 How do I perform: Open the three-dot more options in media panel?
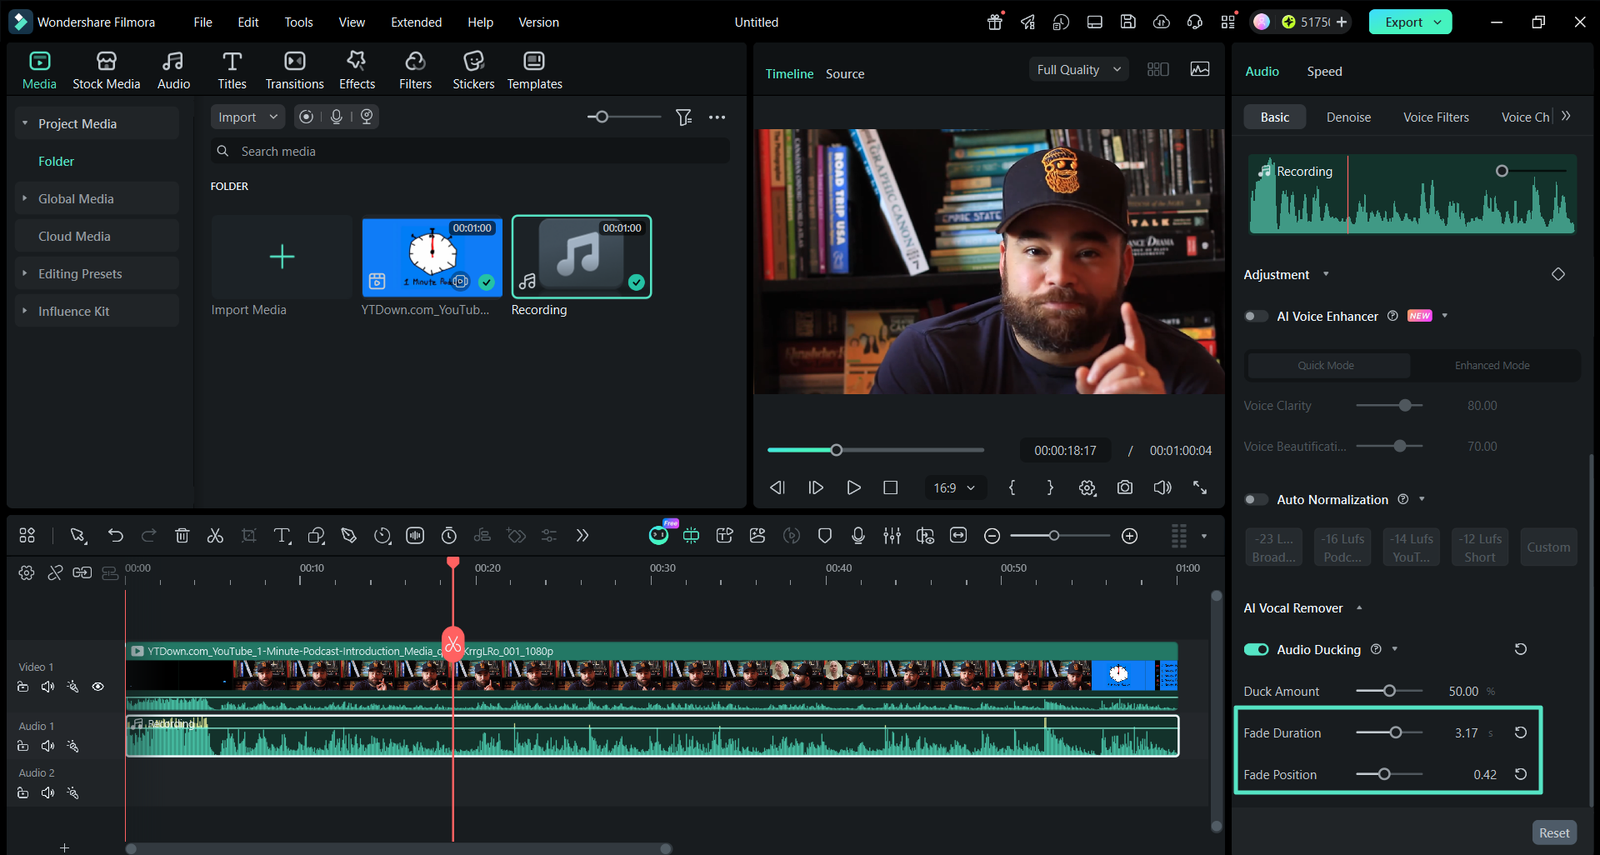tap(717, 117)
